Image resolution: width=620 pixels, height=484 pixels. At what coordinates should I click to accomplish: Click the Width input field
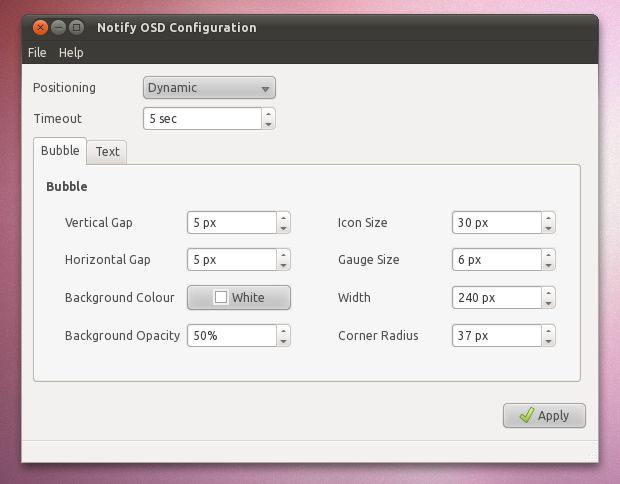[497, 298]
